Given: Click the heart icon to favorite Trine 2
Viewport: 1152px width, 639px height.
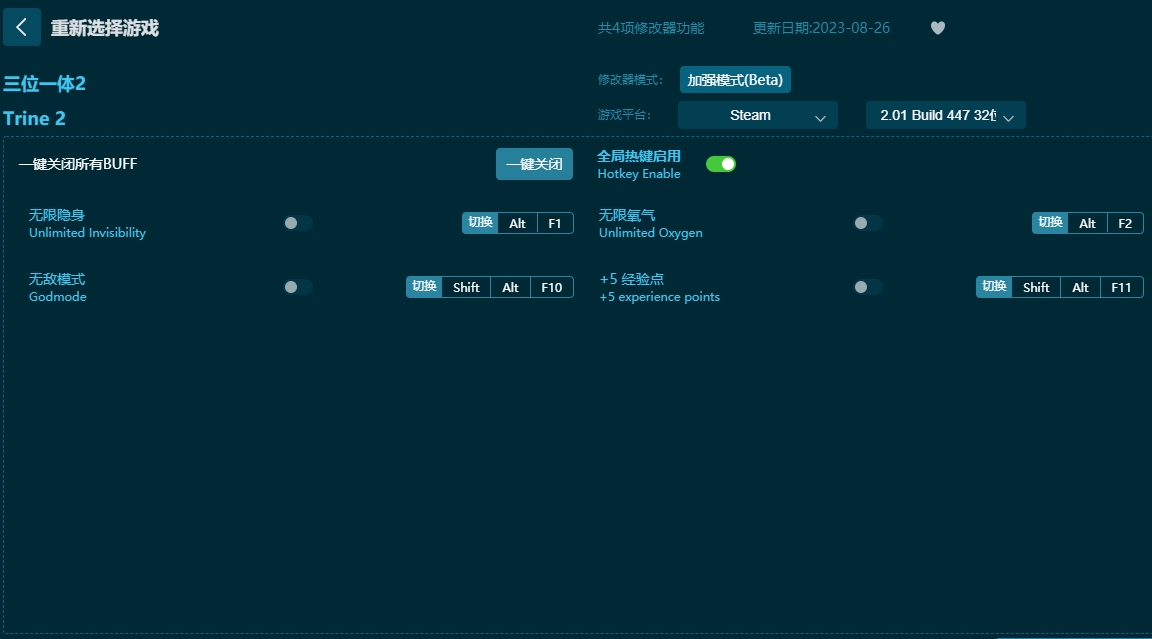Looking at the screenshot, I should point(938,28).
